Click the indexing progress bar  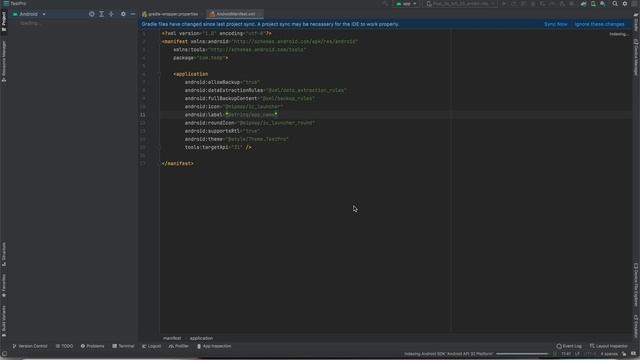point(522,354)
